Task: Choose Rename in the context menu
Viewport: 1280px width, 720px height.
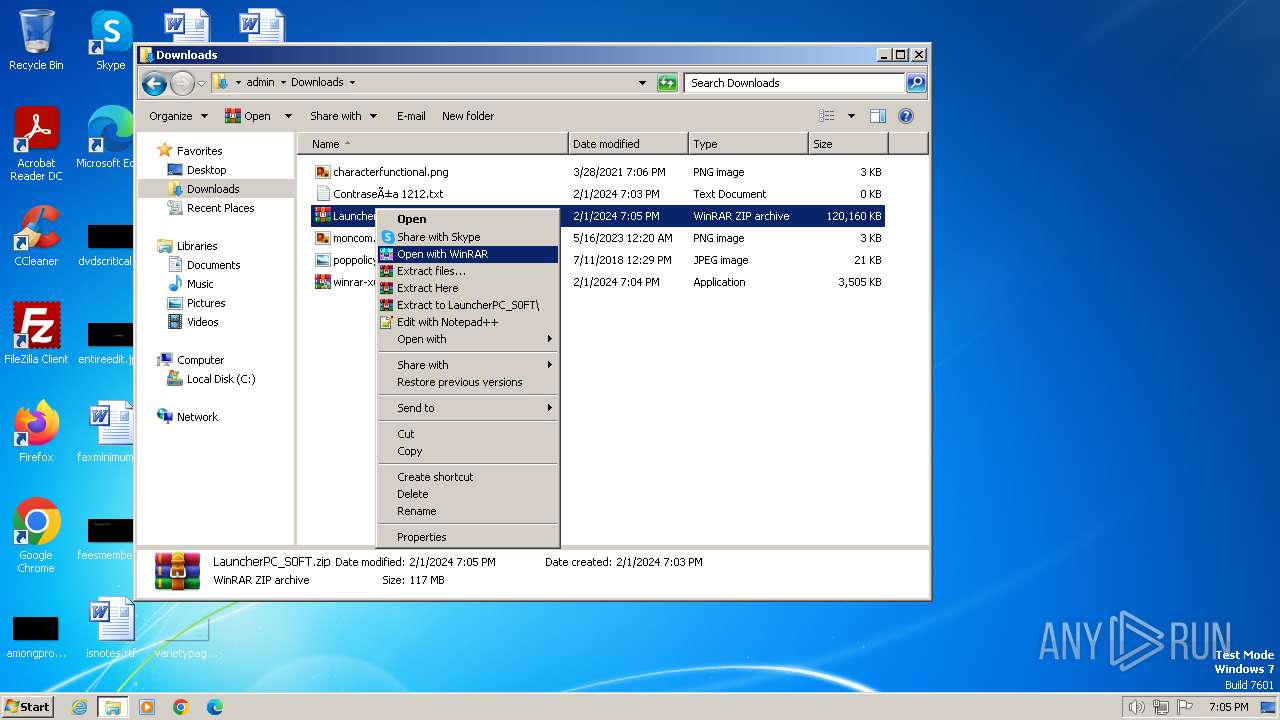Action: tap(467, 511)
